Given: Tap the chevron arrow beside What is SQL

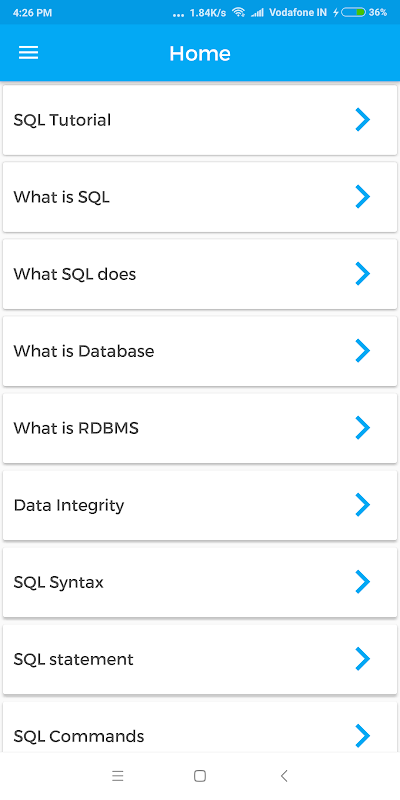Looking at the screenshot, I should 362,197.
